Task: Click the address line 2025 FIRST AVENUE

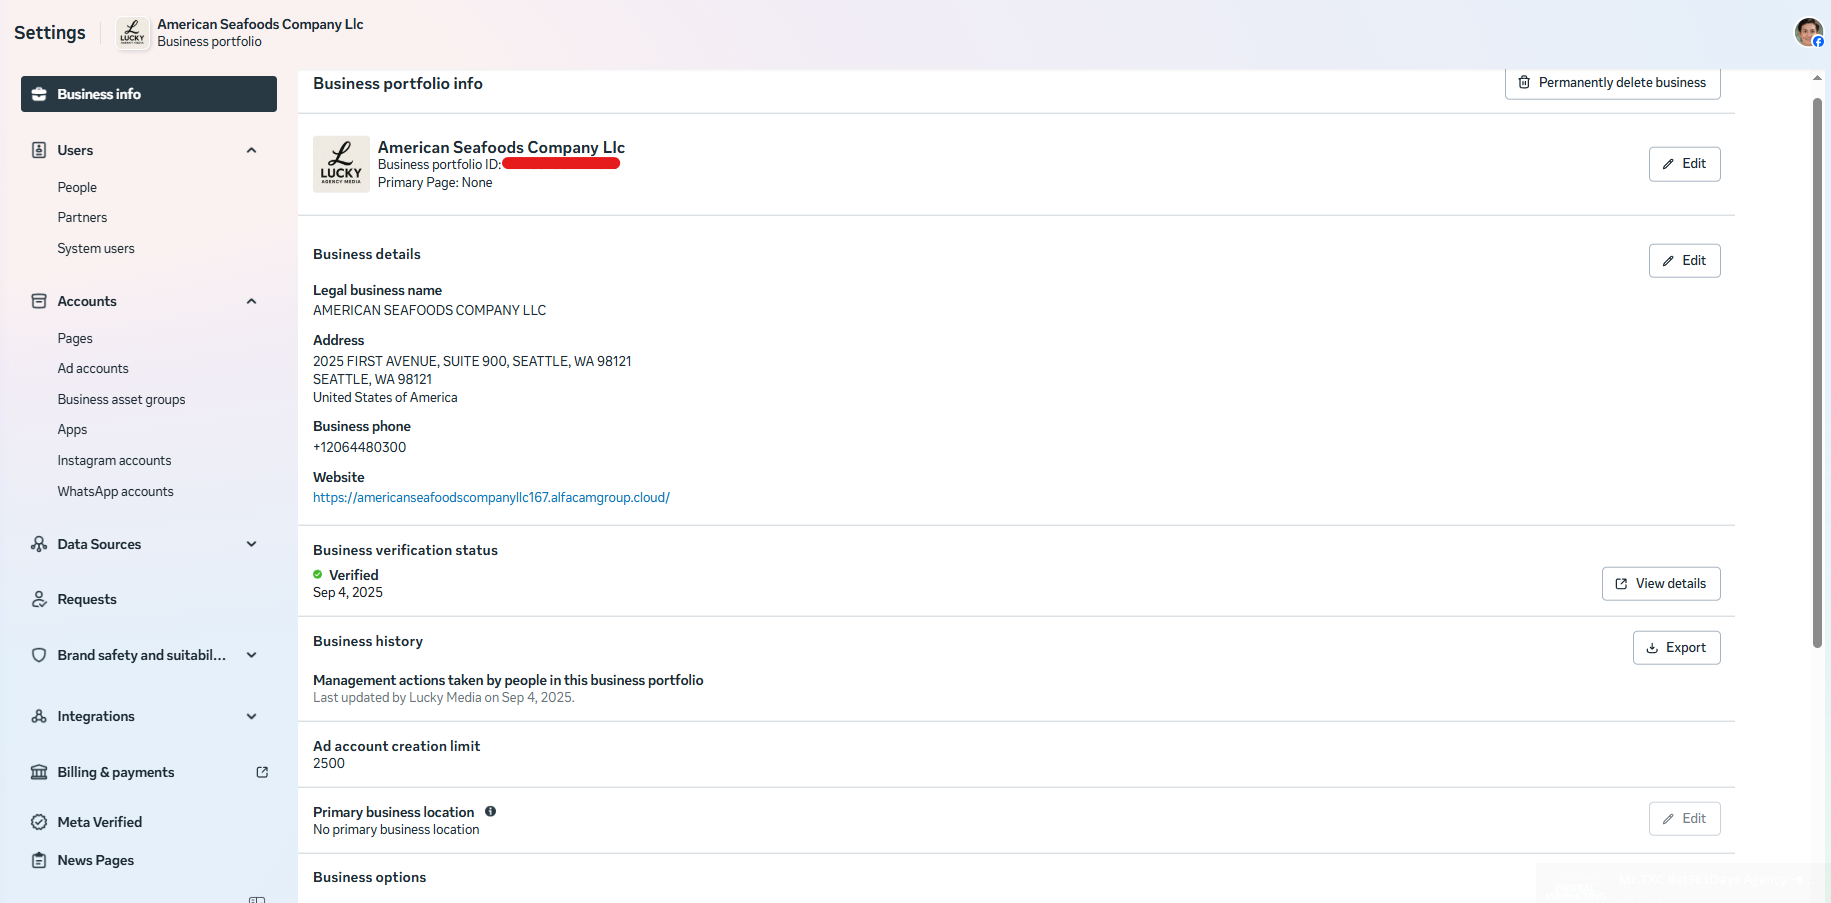Action: tap(472, 361)
